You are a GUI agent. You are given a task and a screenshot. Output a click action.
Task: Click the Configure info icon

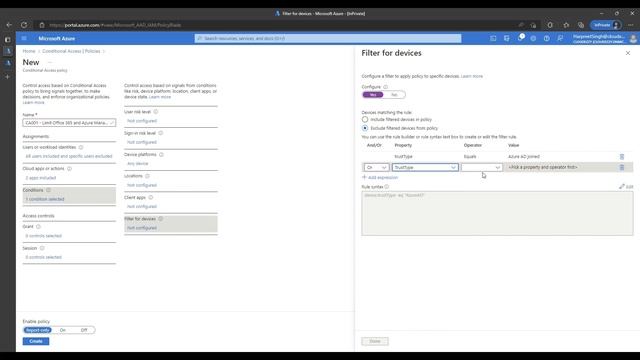click(385, 87)
